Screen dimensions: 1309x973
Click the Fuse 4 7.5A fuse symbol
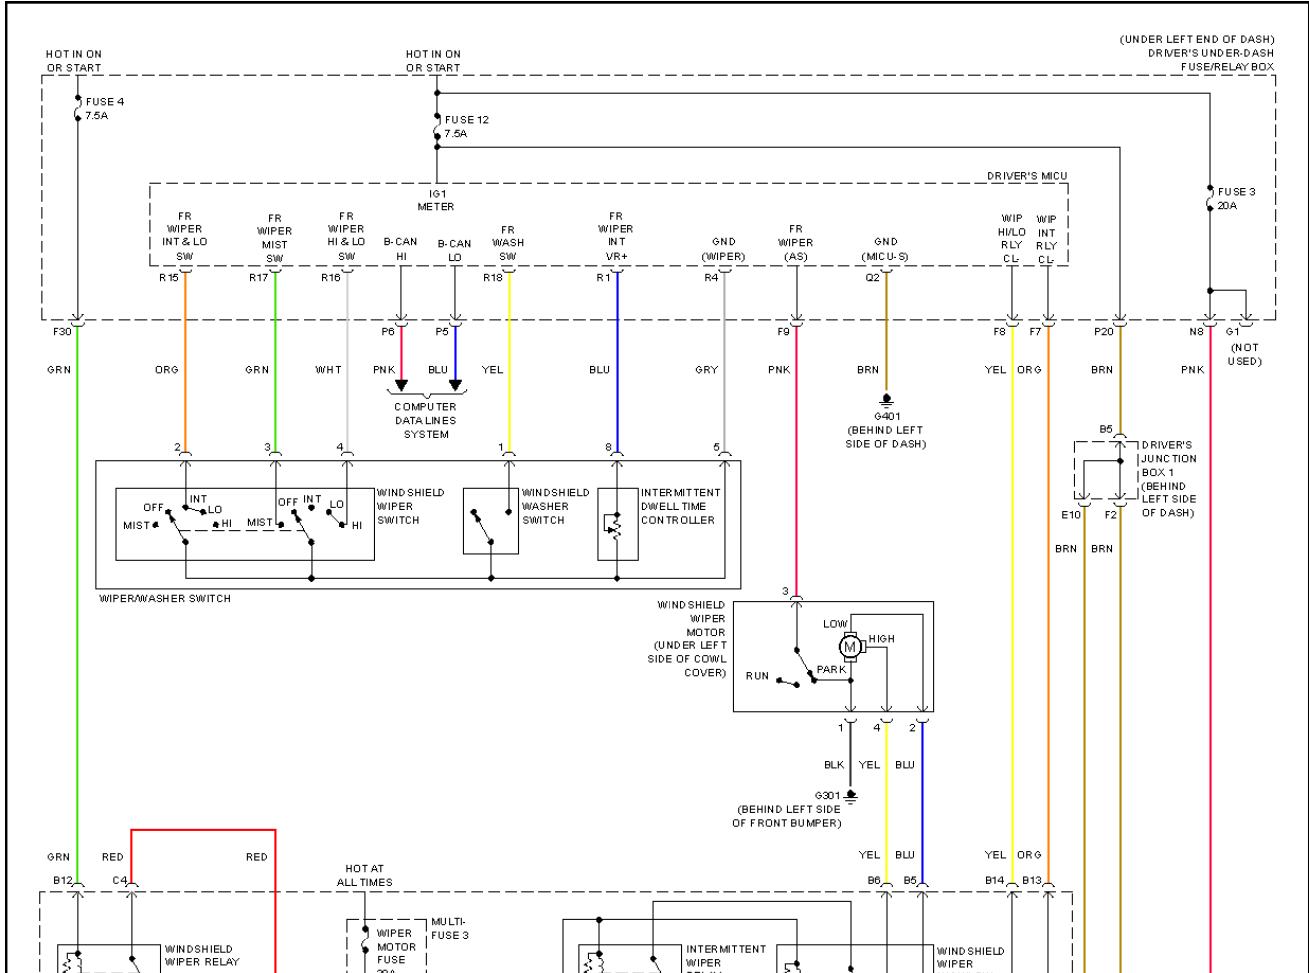pos(77,108)
